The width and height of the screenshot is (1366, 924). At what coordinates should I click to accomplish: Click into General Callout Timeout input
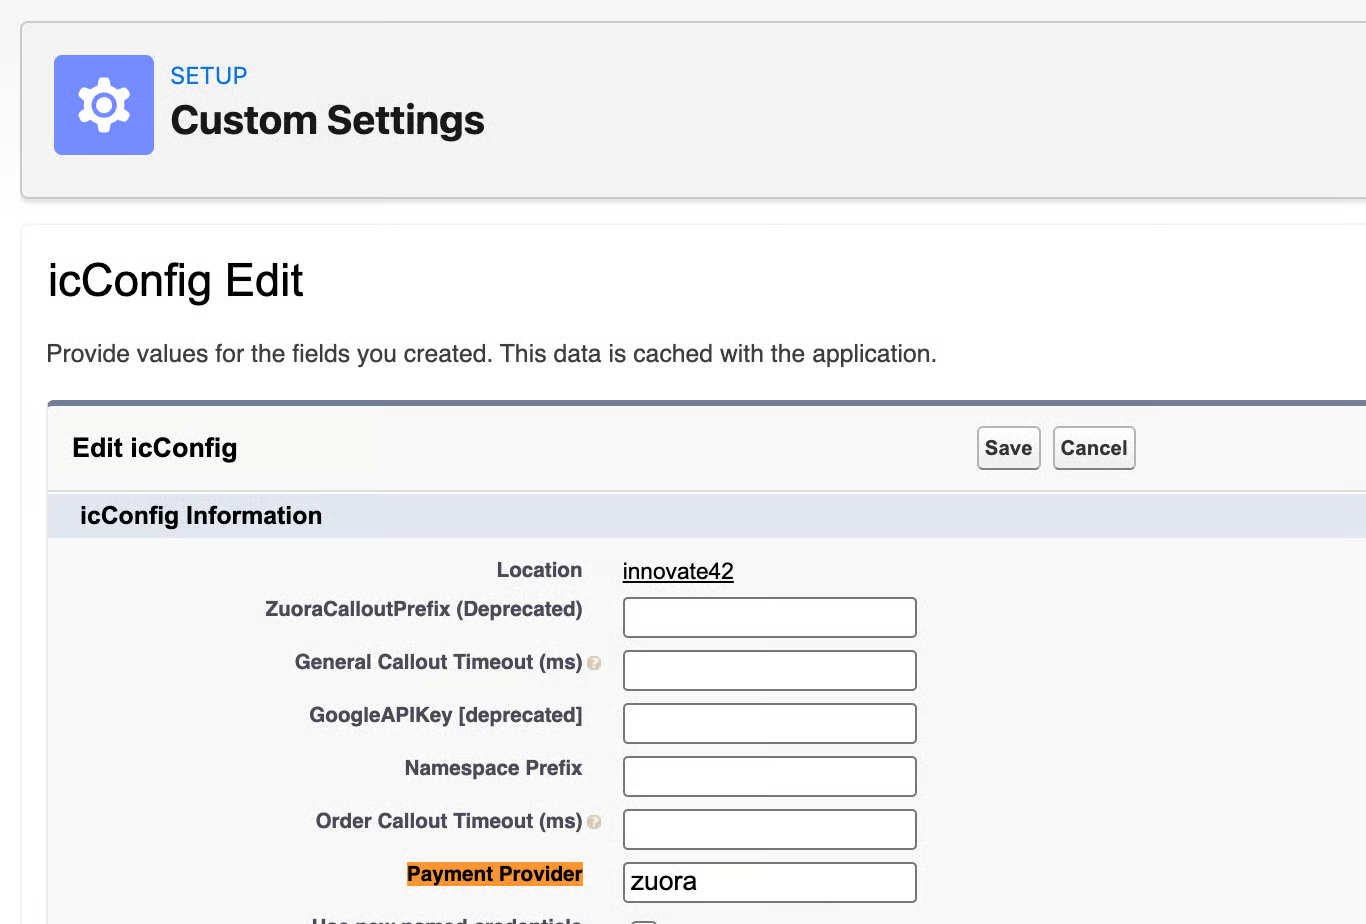point(770,670)
